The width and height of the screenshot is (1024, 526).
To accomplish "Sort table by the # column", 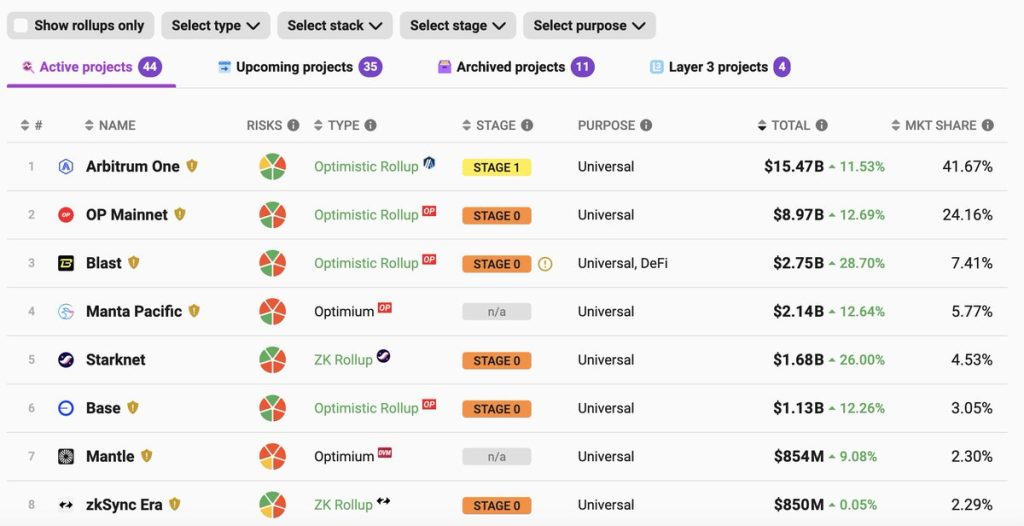I will pos(31,125).
